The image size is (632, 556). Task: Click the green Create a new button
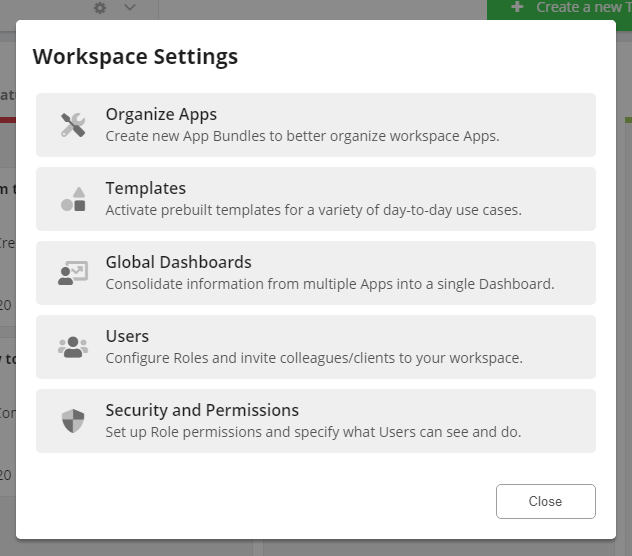[570, 8]
